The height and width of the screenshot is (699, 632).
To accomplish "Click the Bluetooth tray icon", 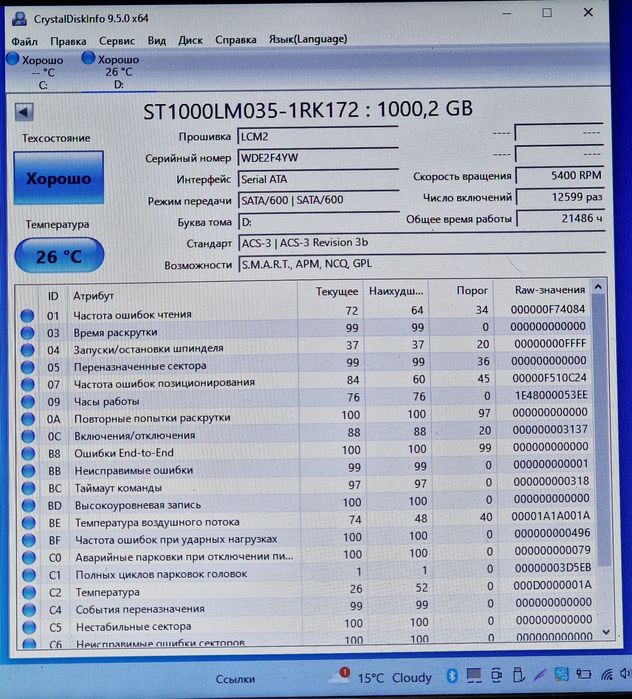I will 452,676.
